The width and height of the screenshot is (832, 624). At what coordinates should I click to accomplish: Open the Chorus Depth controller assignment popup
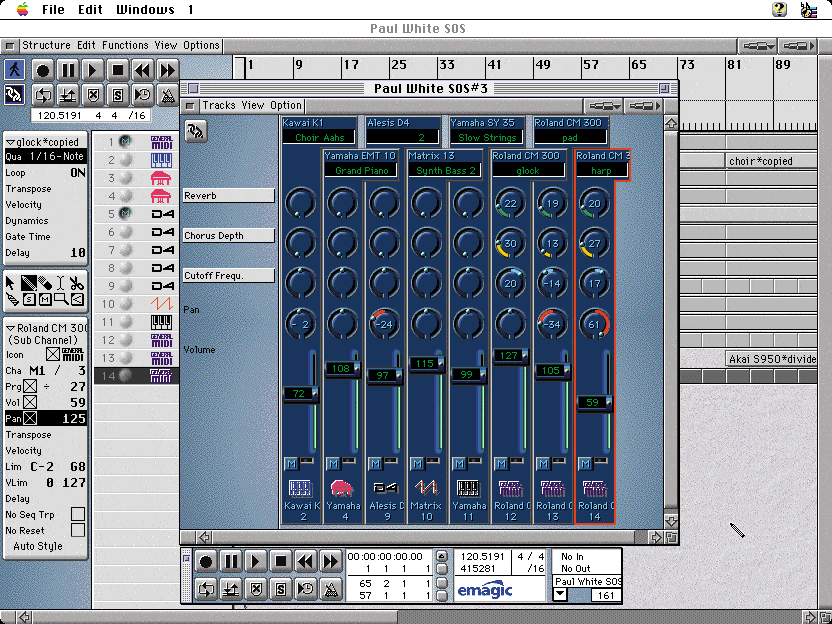229,236
